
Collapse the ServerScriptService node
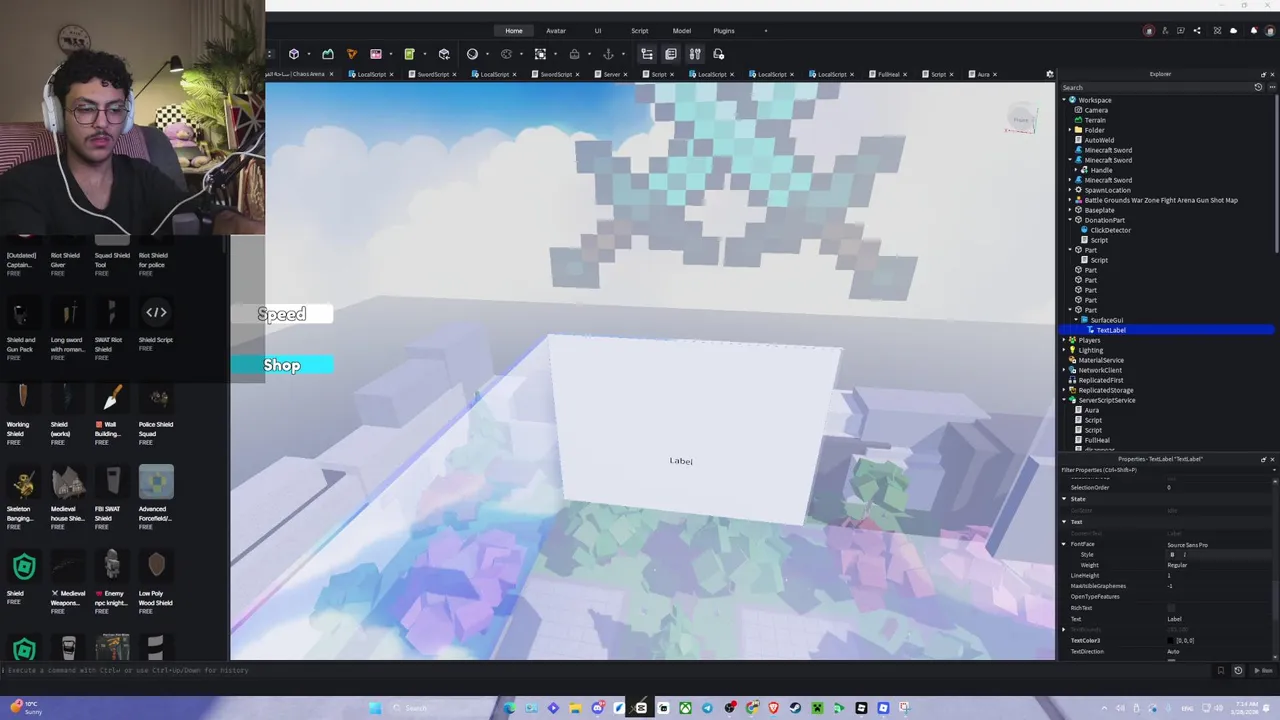coord(1065,400)
